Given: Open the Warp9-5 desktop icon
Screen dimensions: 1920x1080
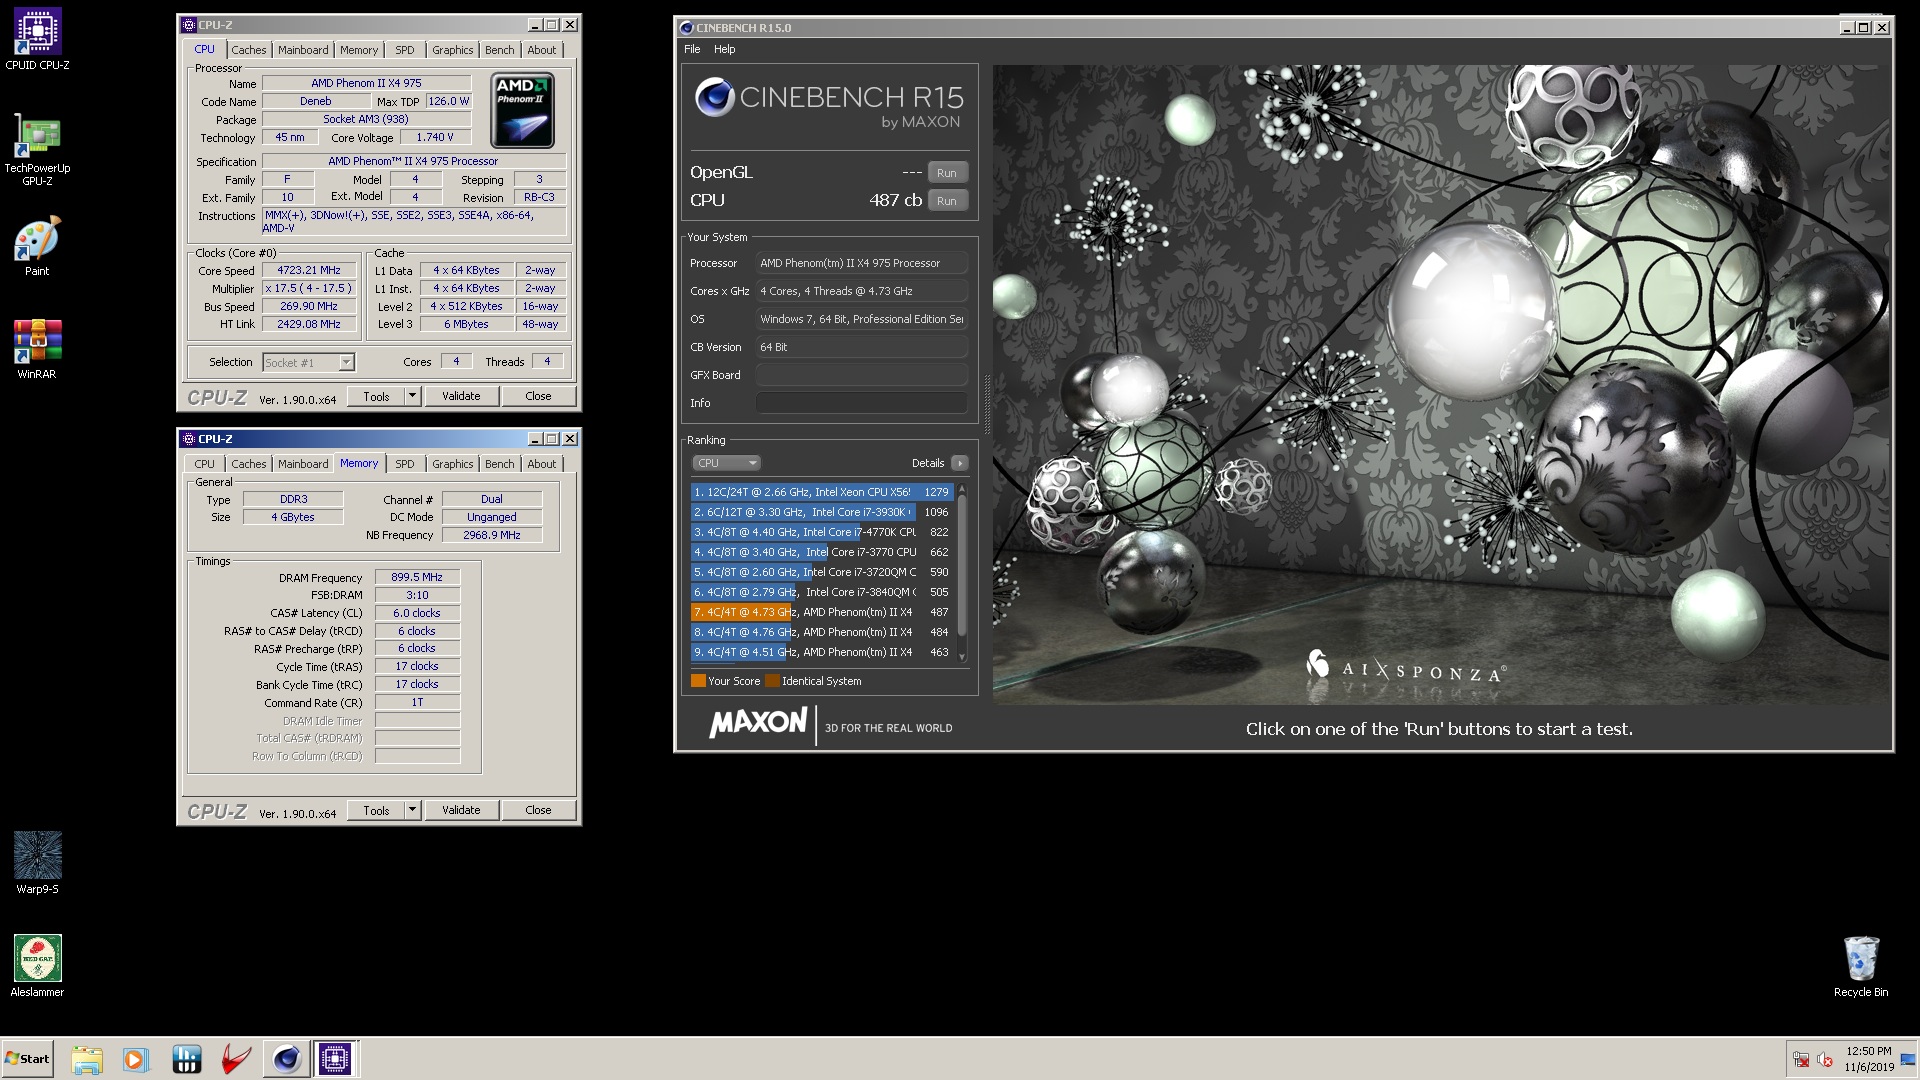Looking at the screenshot, I should tap(37, 863).
